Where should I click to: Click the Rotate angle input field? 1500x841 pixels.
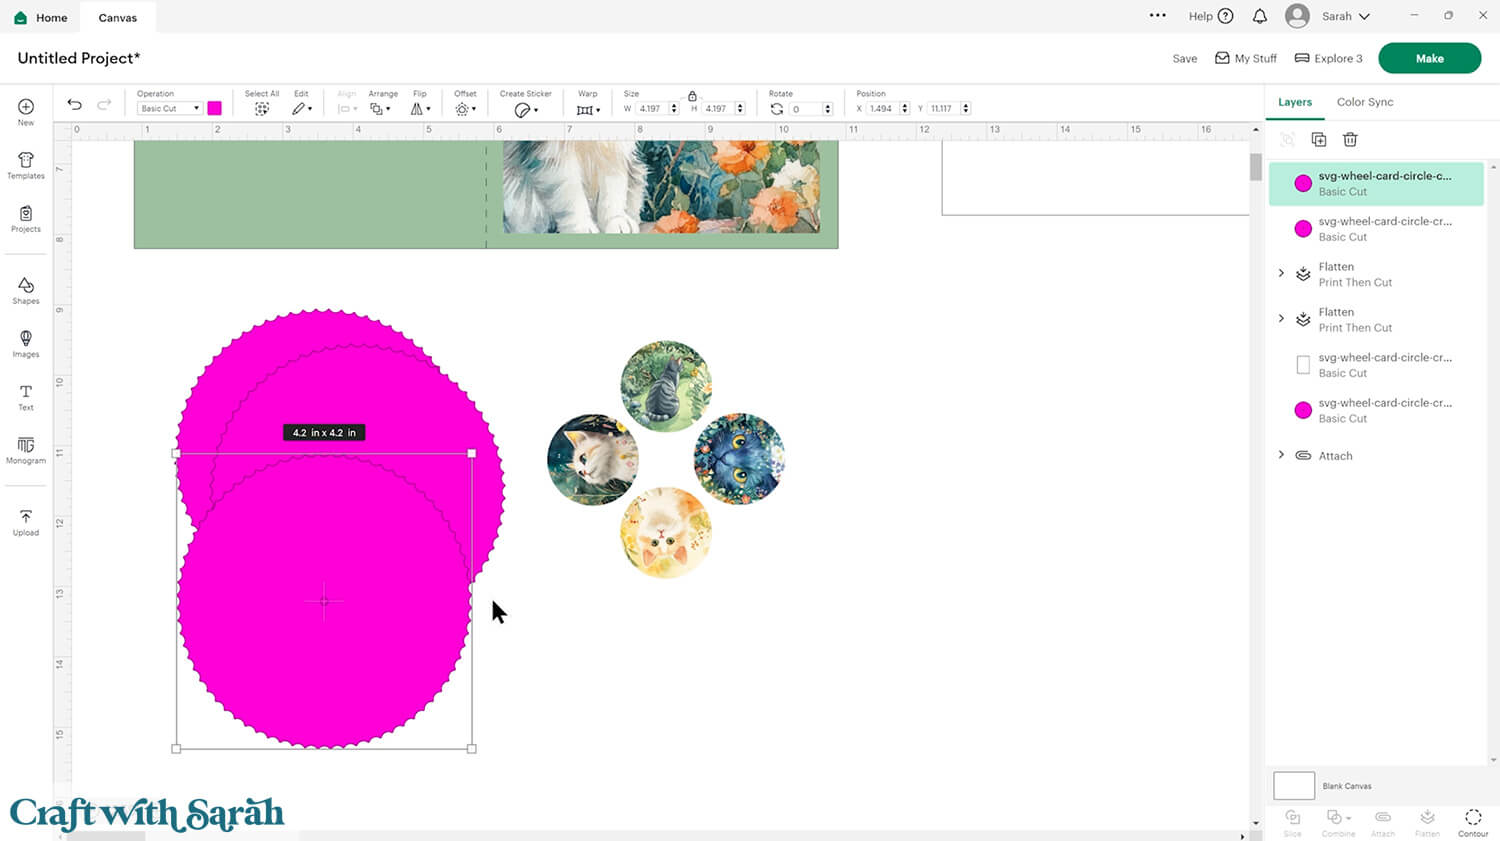[806, 109]
